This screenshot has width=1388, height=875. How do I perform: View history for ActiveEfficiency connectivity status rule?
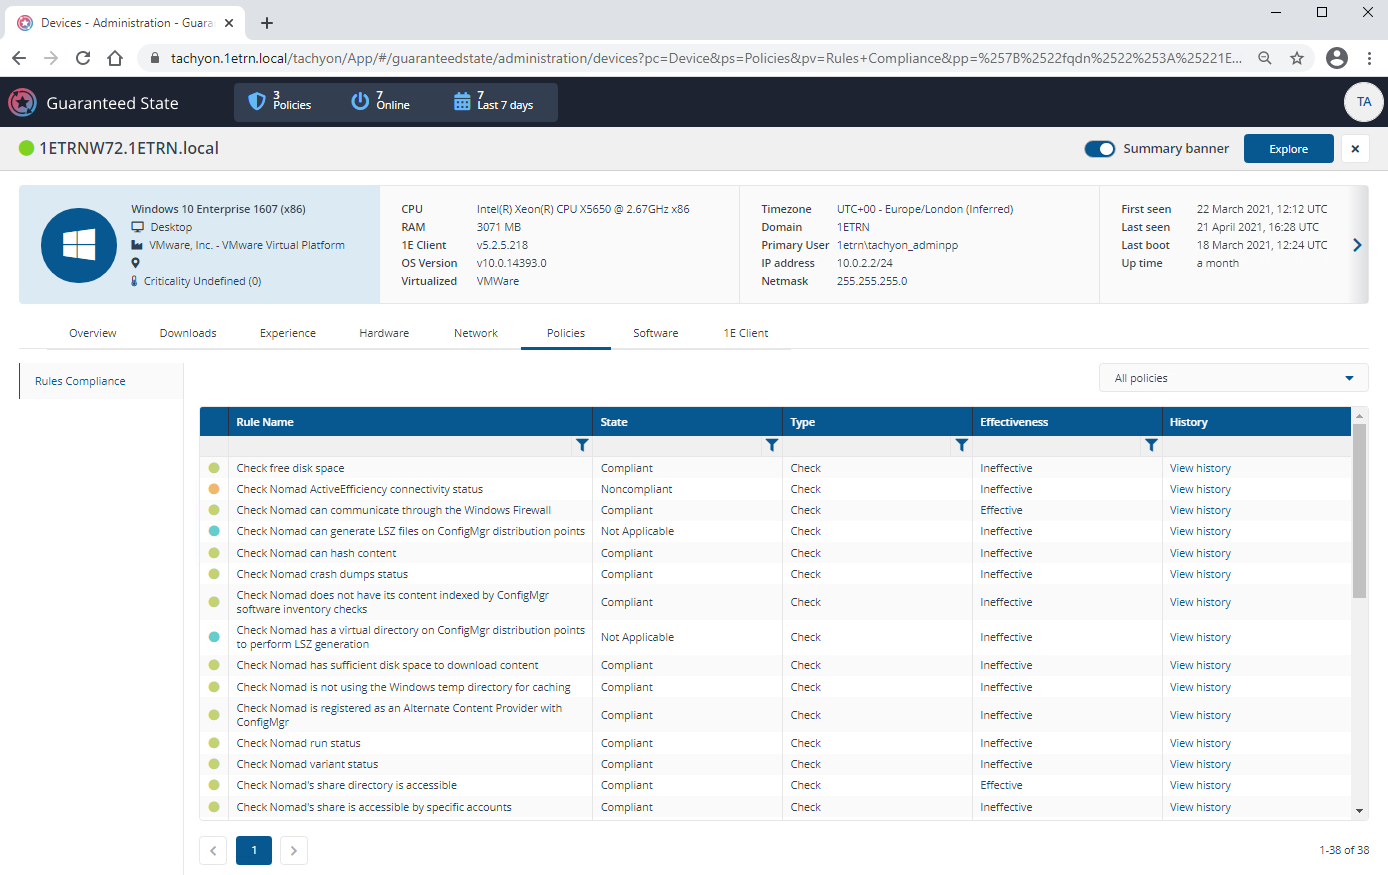1200,489
